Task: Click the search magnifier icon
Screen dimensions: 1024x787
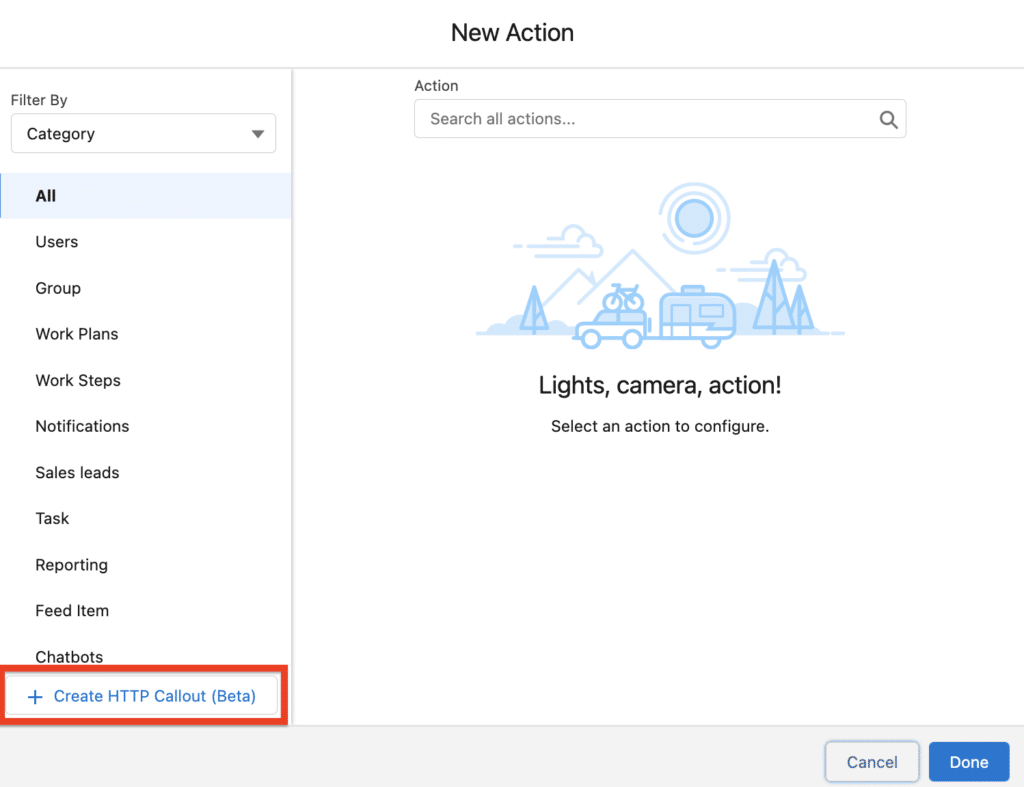Action: (x=888, y=120)
